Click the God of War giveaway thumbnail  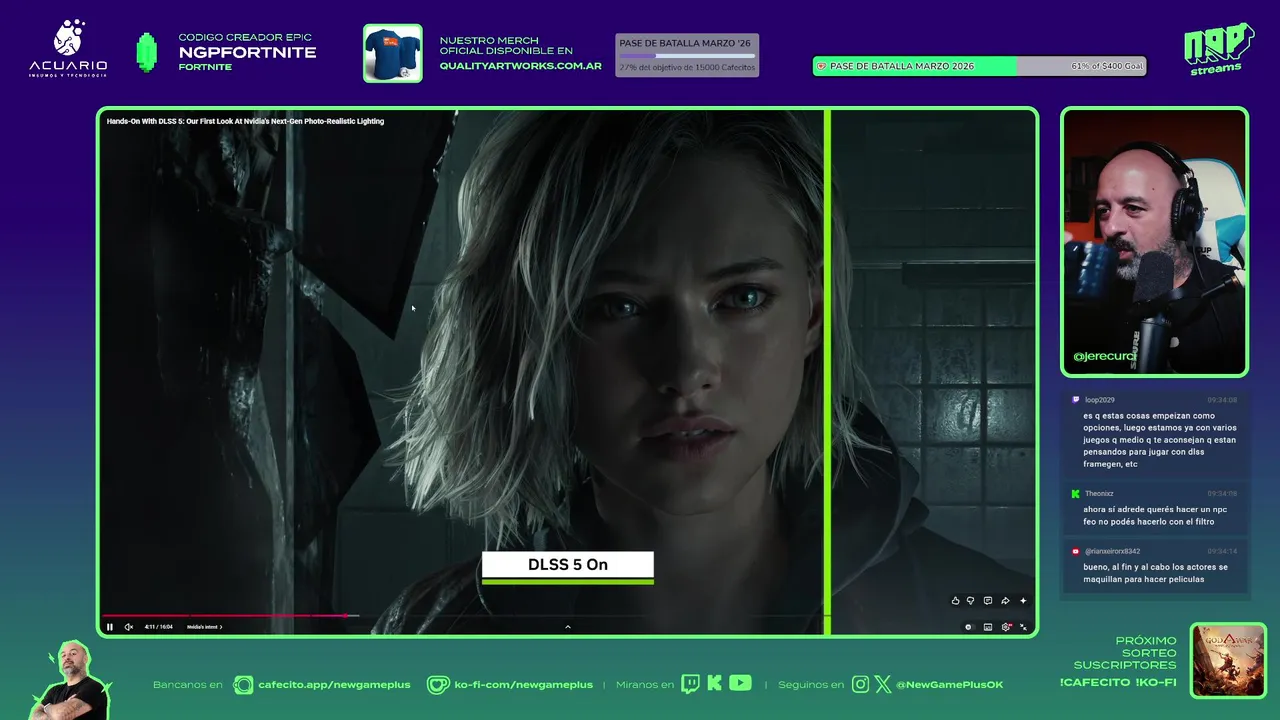pos(1228,660)
